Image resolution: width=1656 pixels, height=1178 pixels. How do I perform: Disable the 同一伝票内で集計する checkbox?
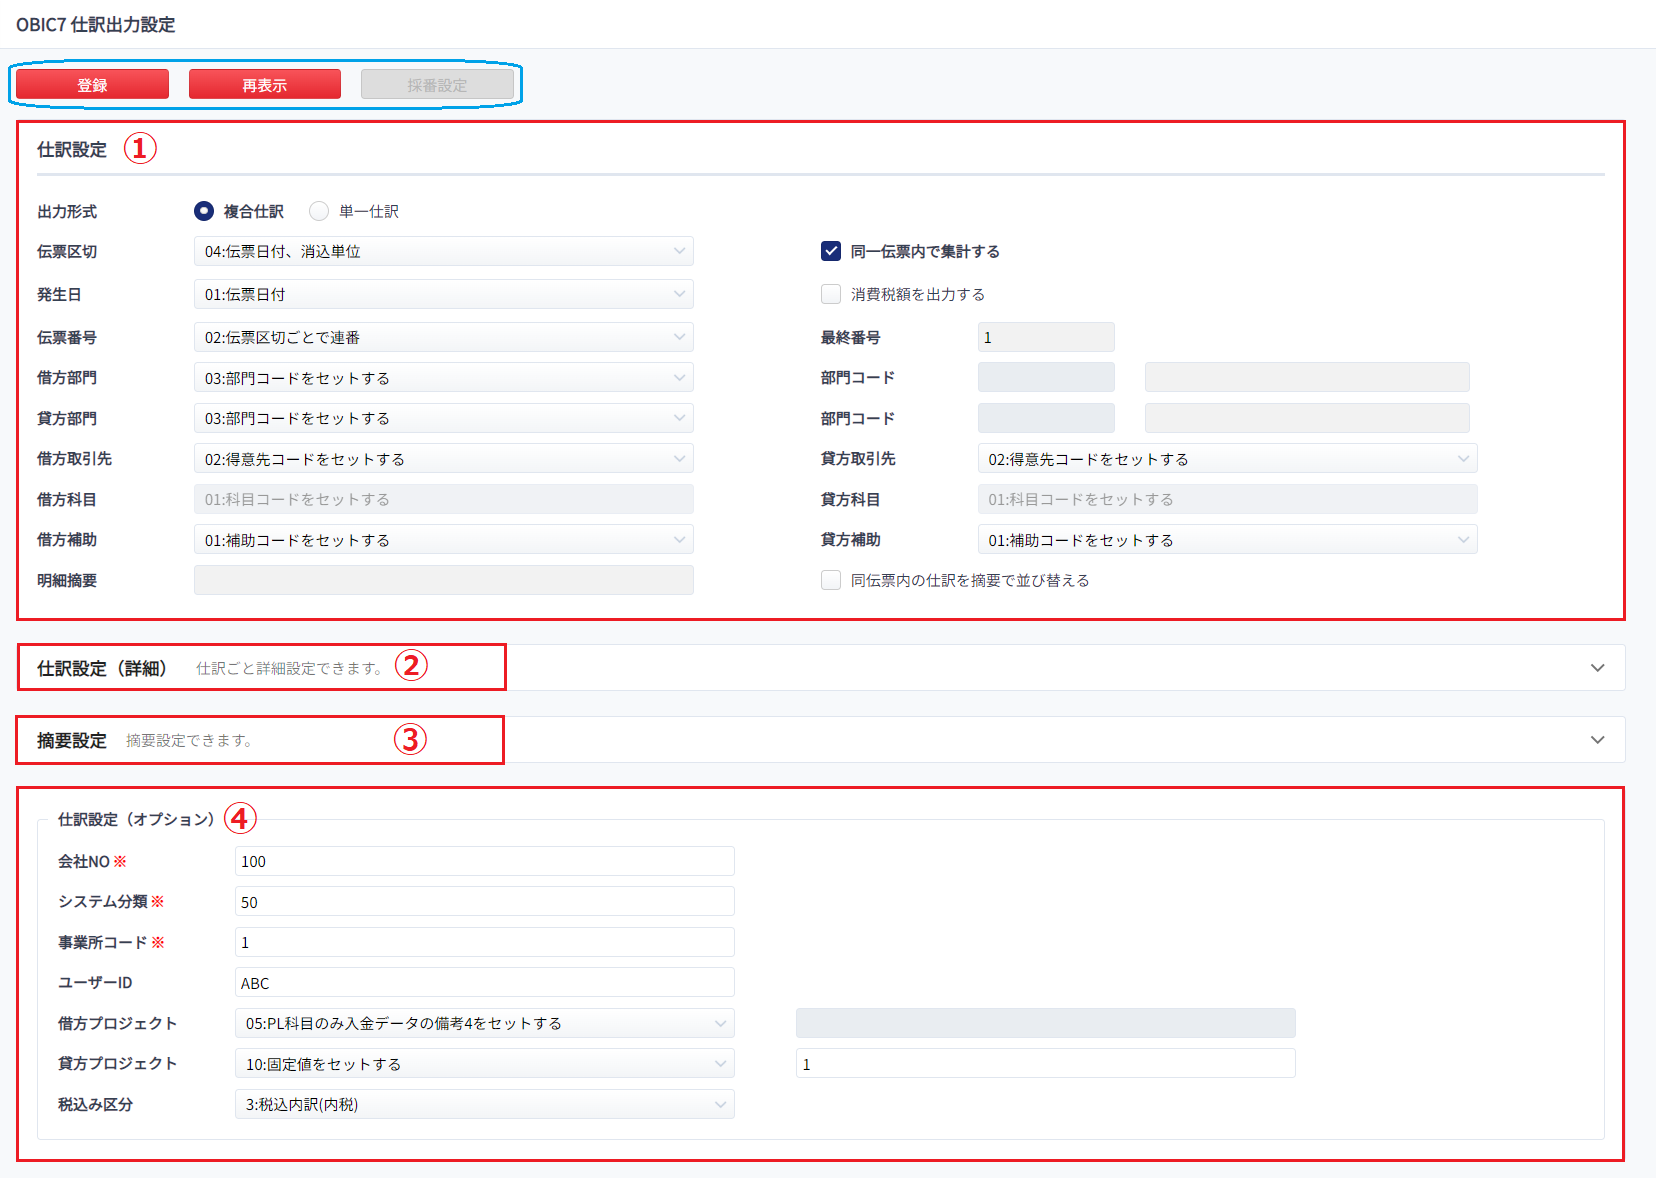tap(830, 251)
